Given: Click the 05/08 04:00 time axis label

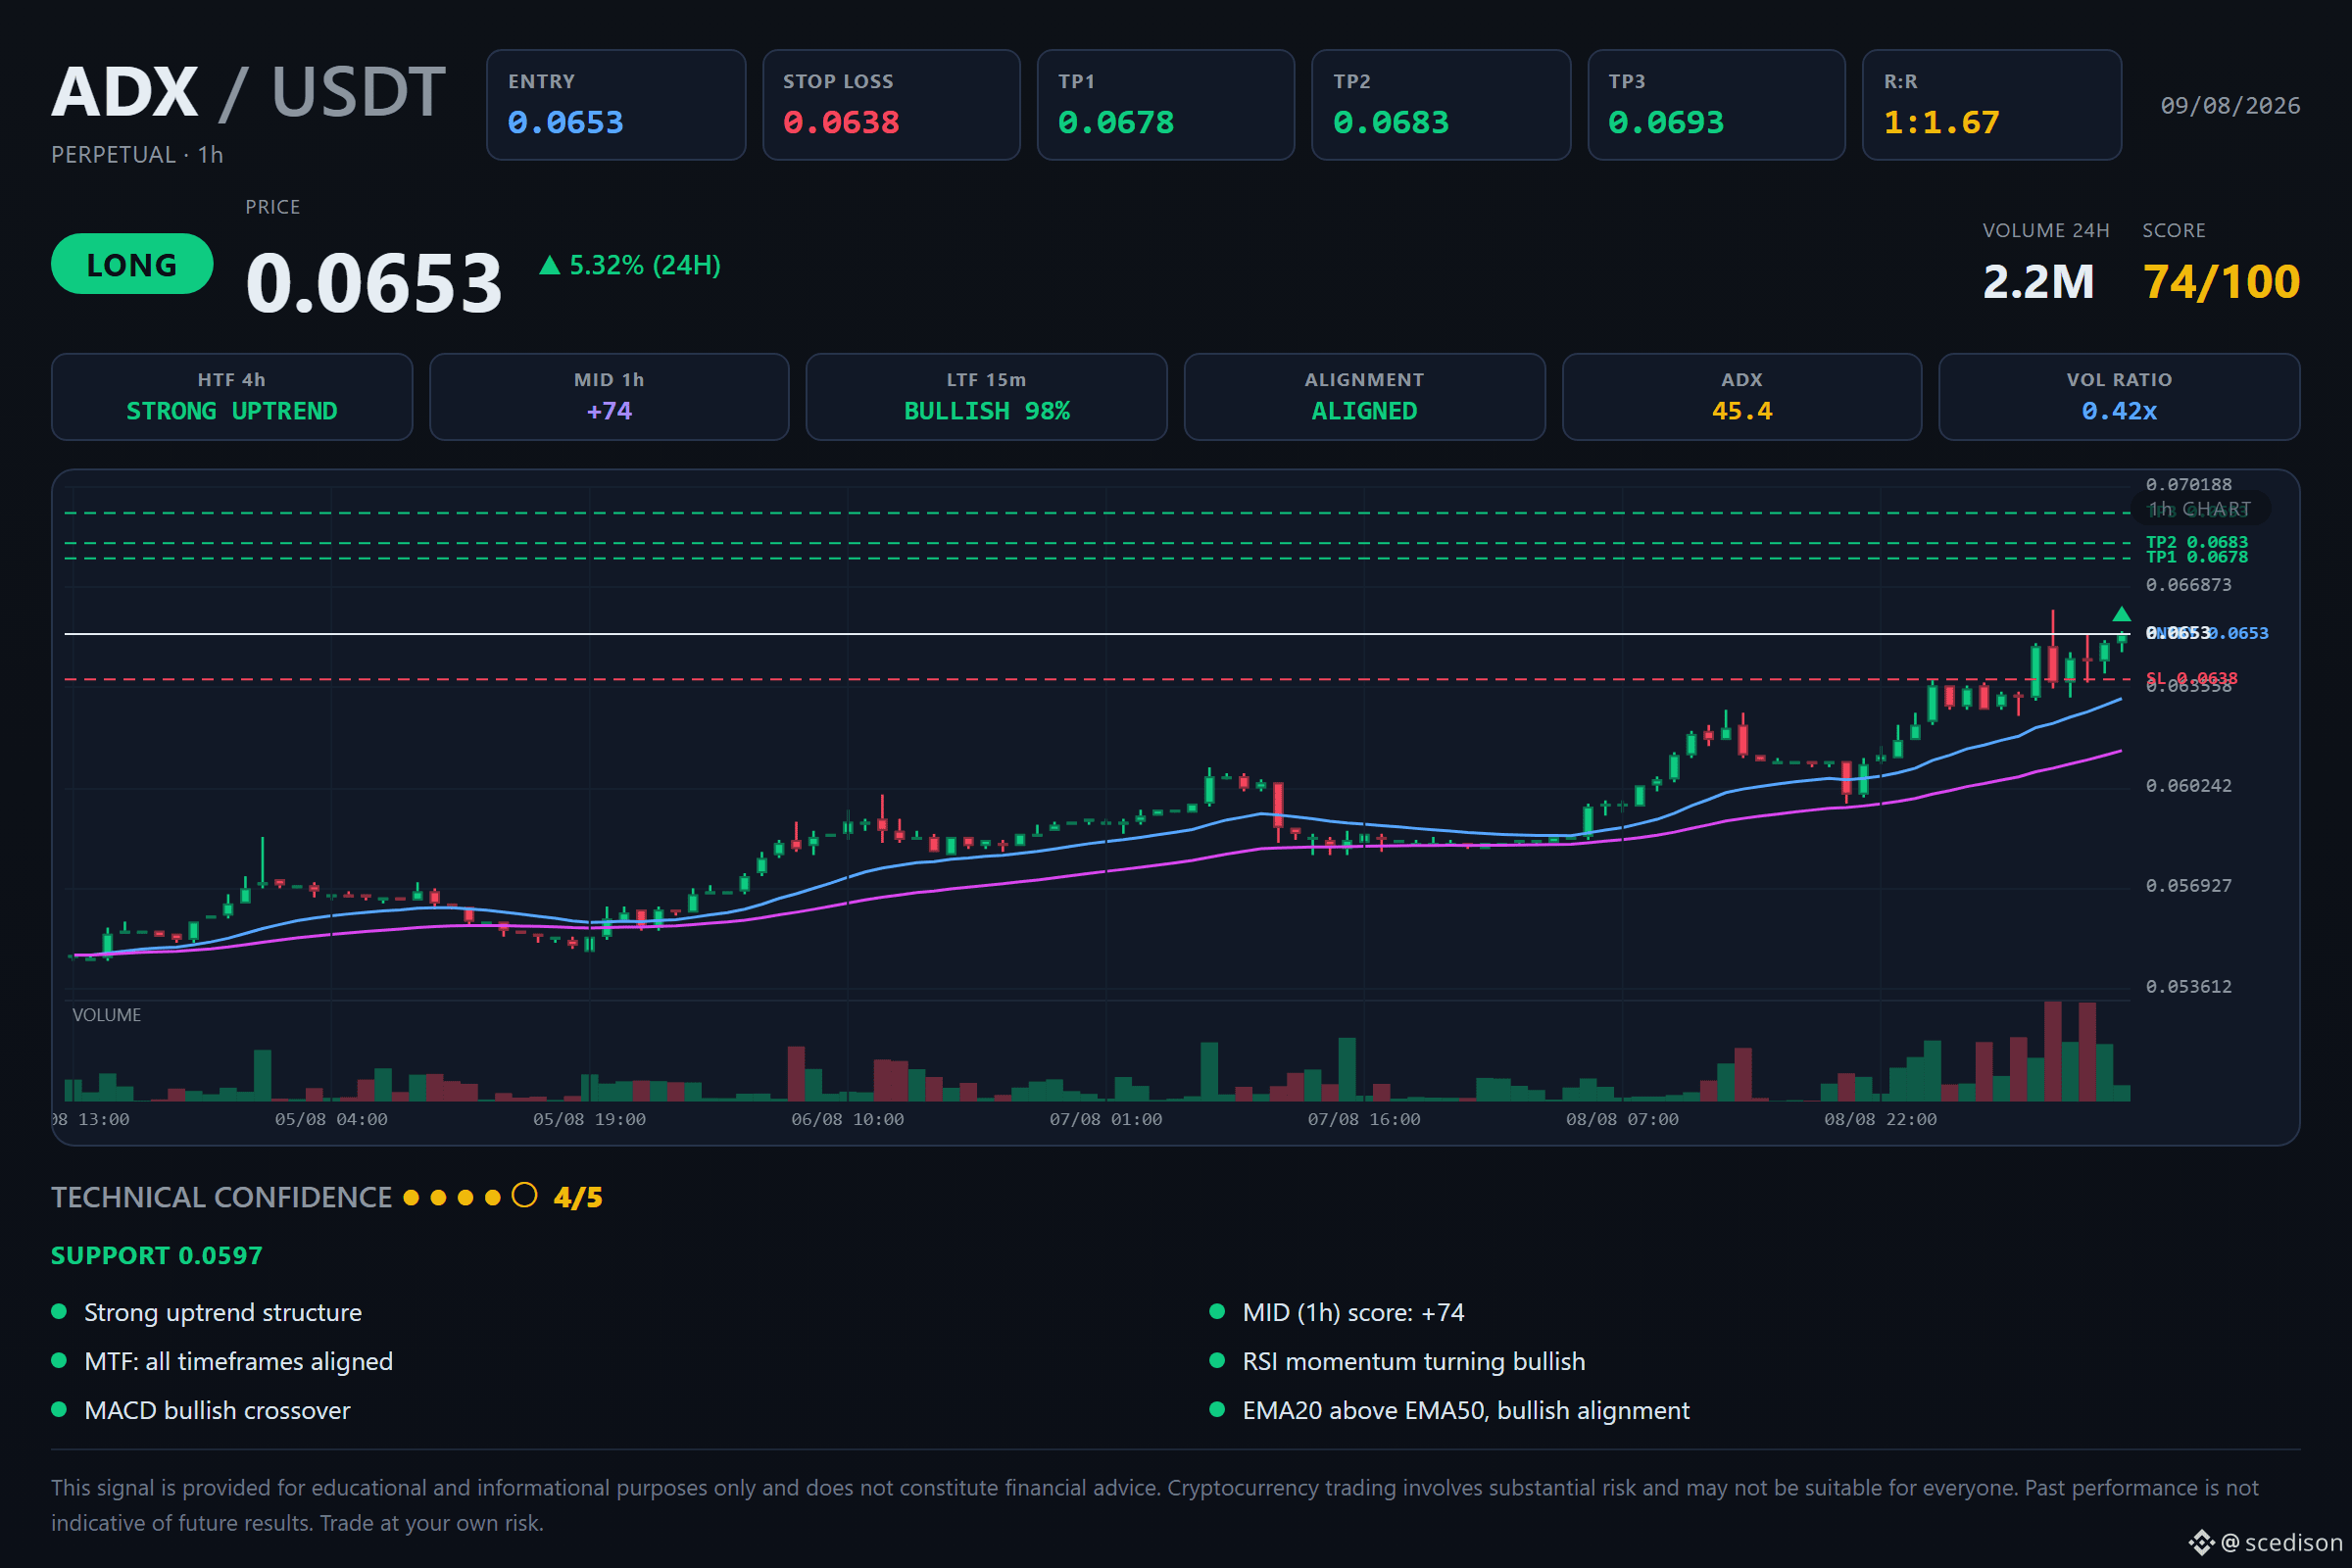Looking at the screenshot, I should coord(331,1120).
